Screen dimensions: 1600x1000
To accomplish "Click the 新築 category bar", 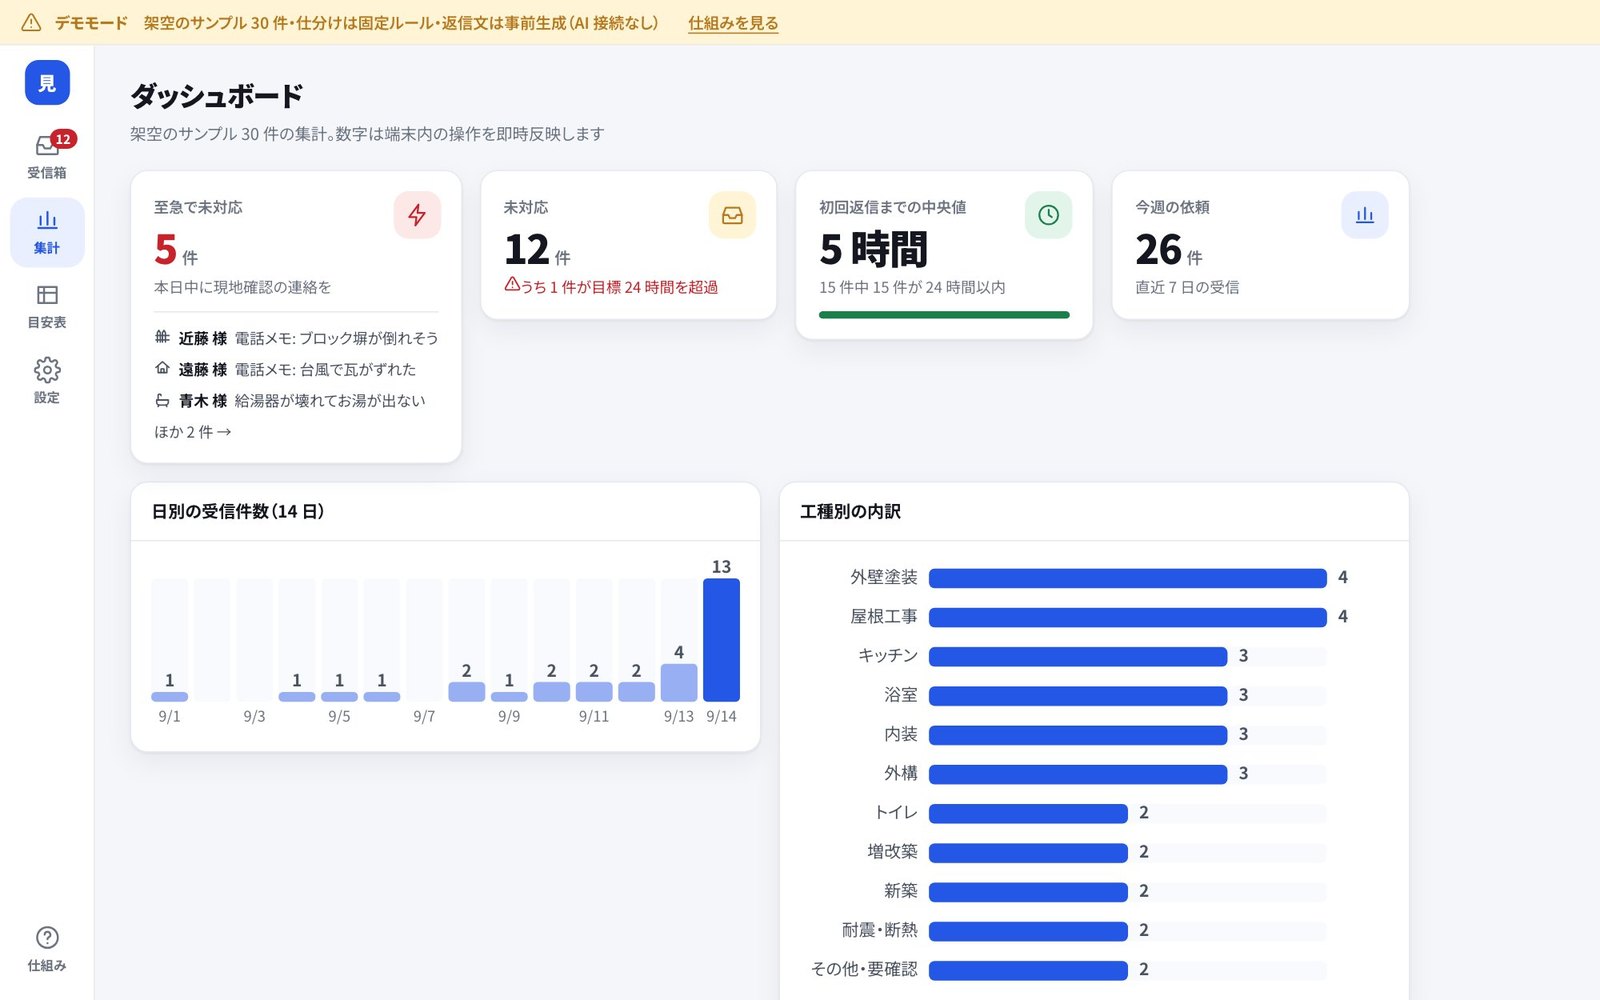I will [1028, 892].
